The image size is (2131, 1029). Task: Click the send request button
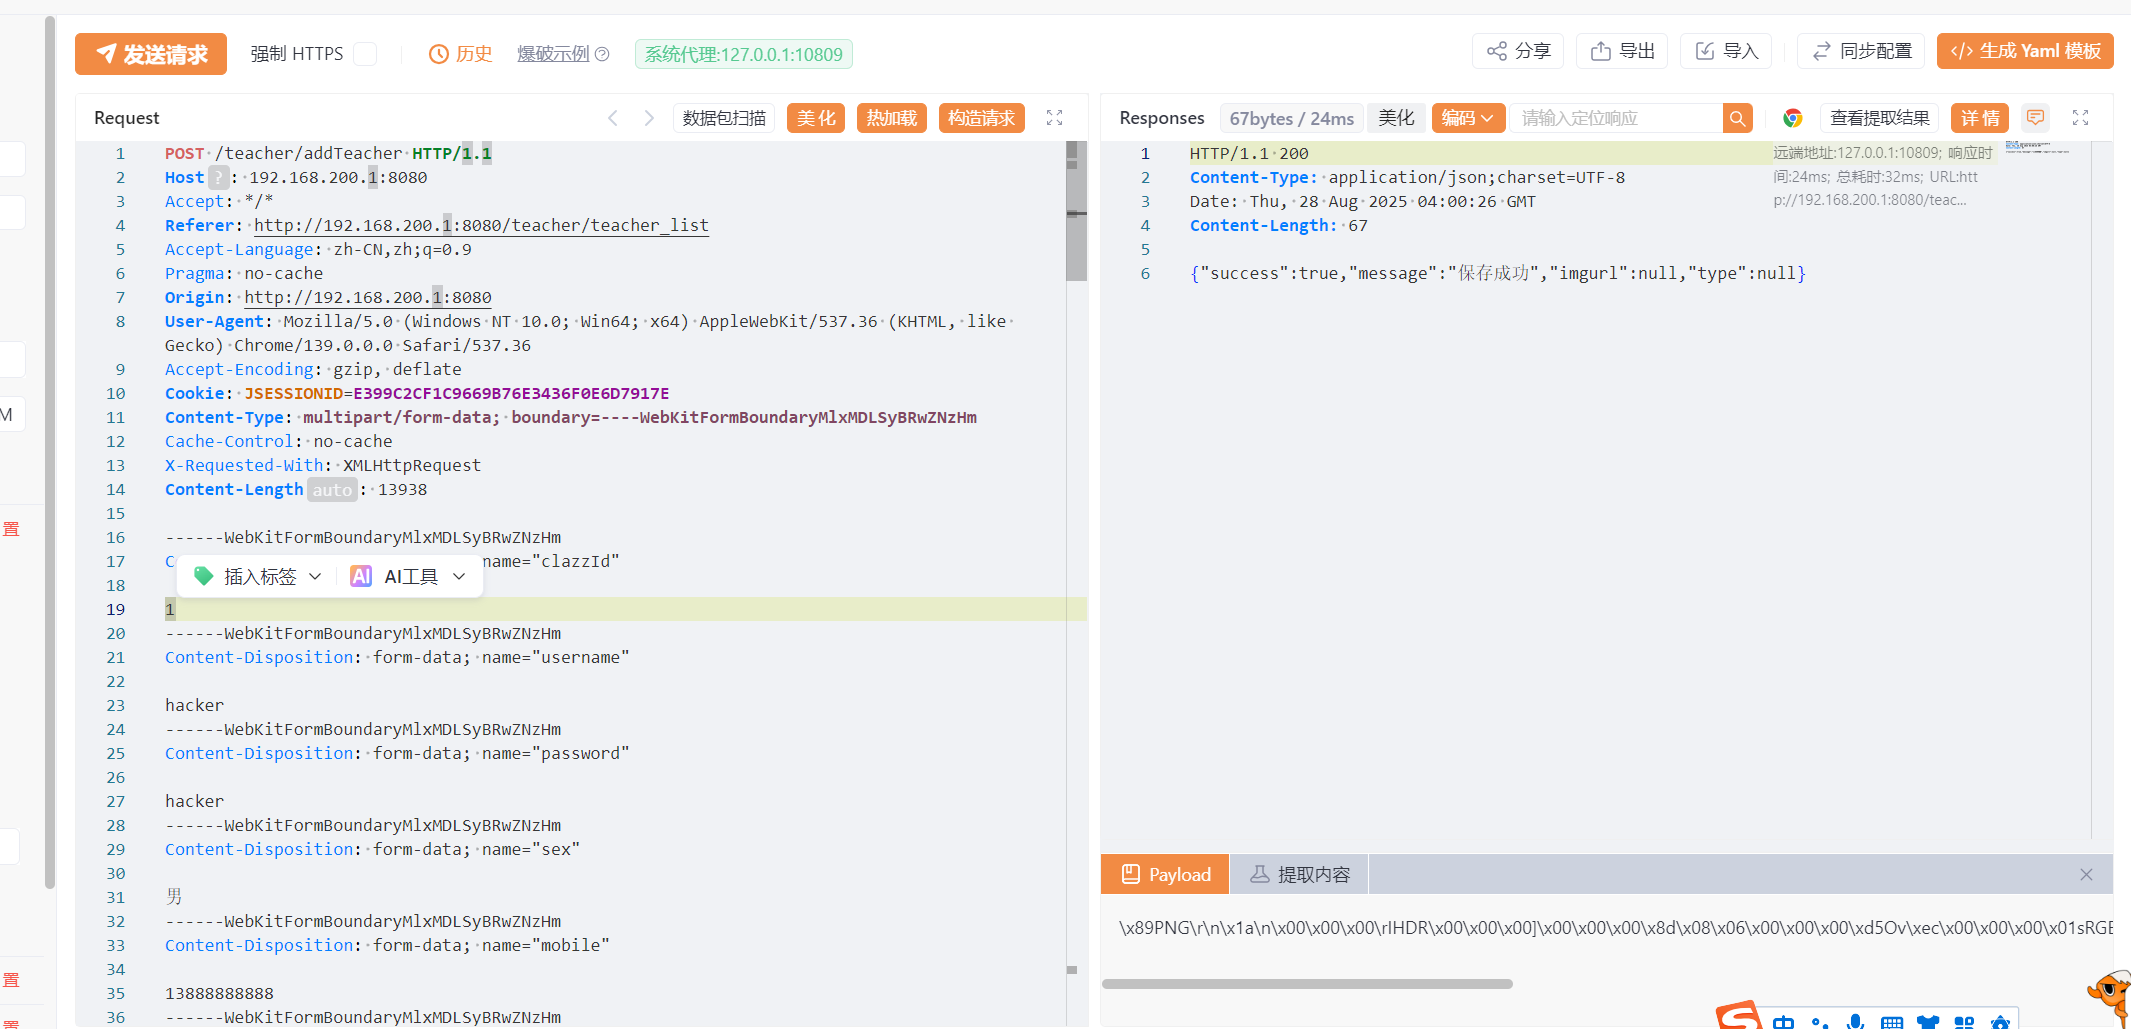click(151, 54)
